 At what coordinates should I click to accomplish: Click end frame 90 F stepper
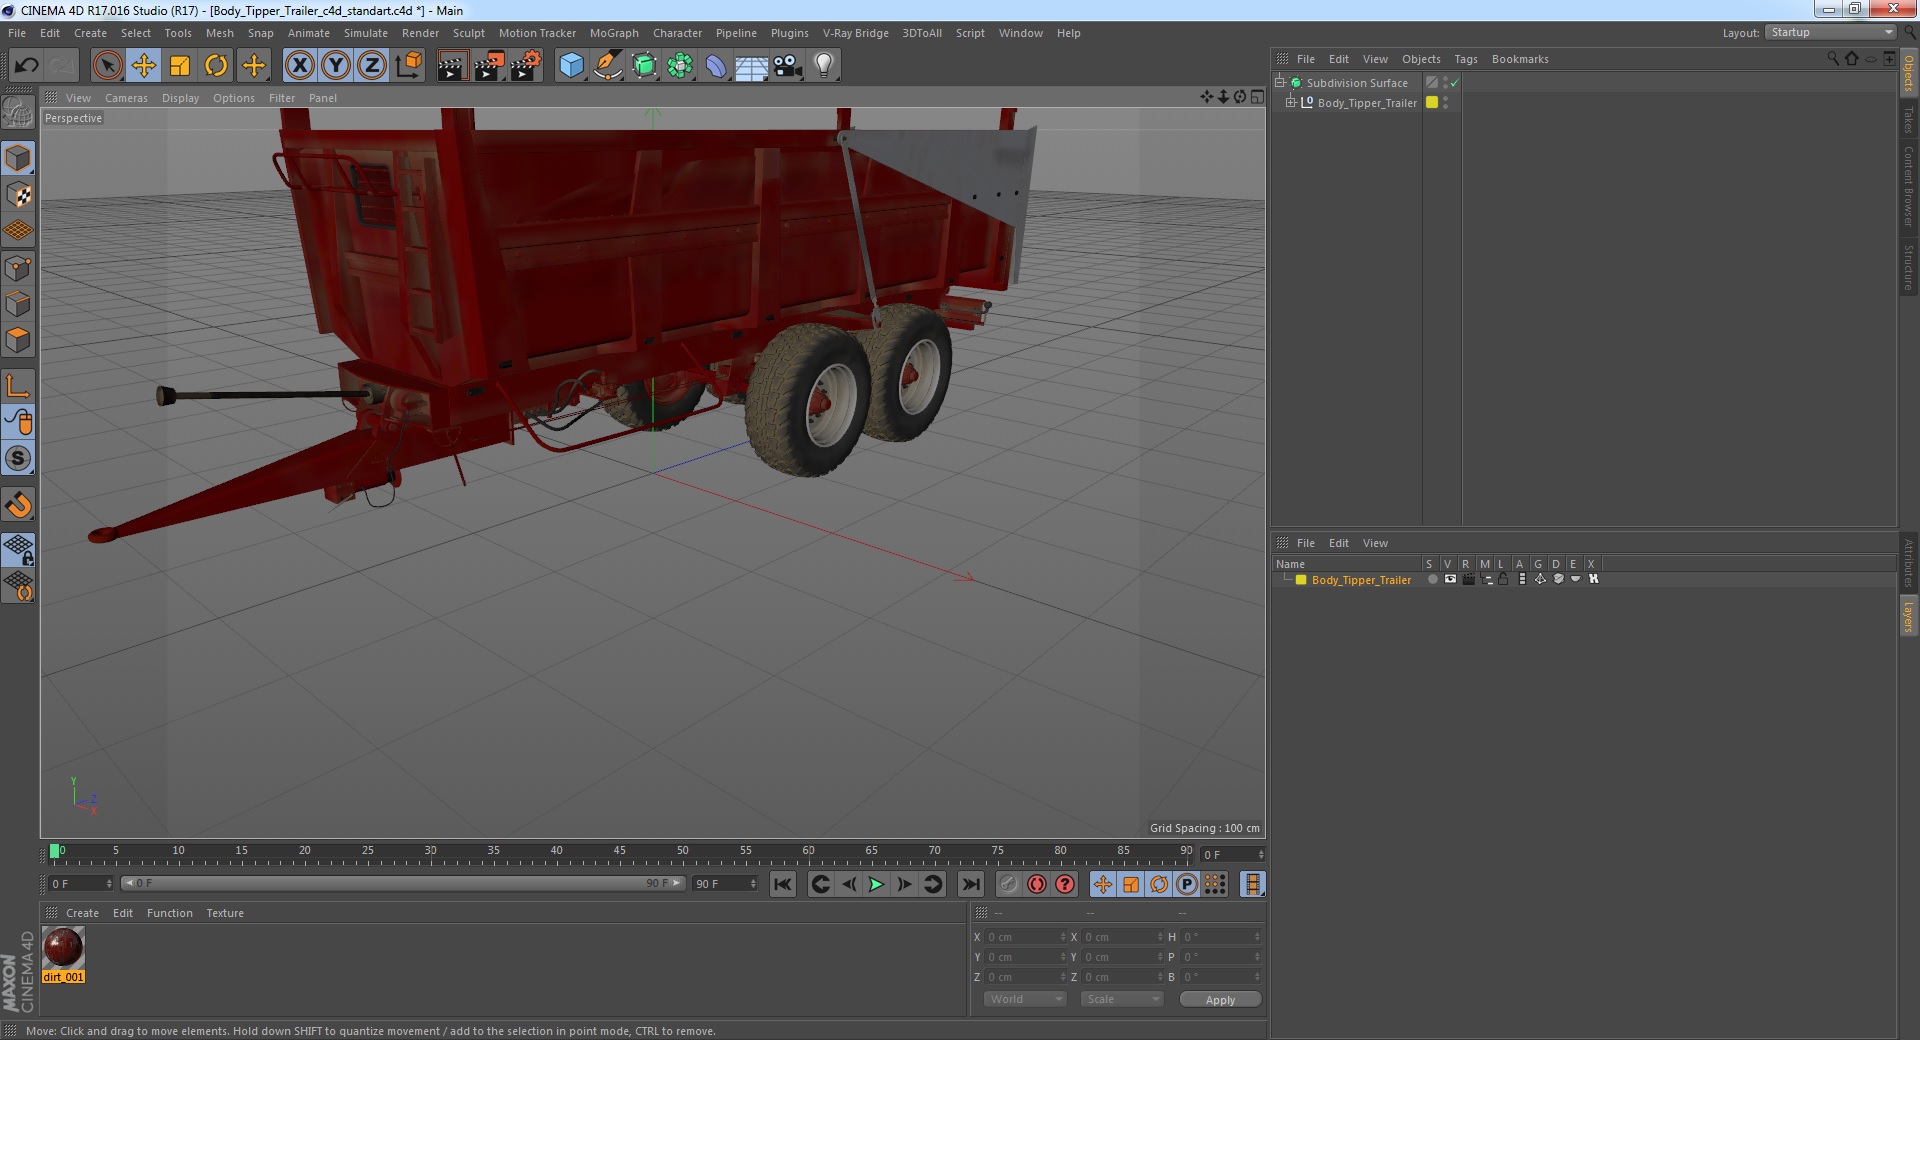753,884
